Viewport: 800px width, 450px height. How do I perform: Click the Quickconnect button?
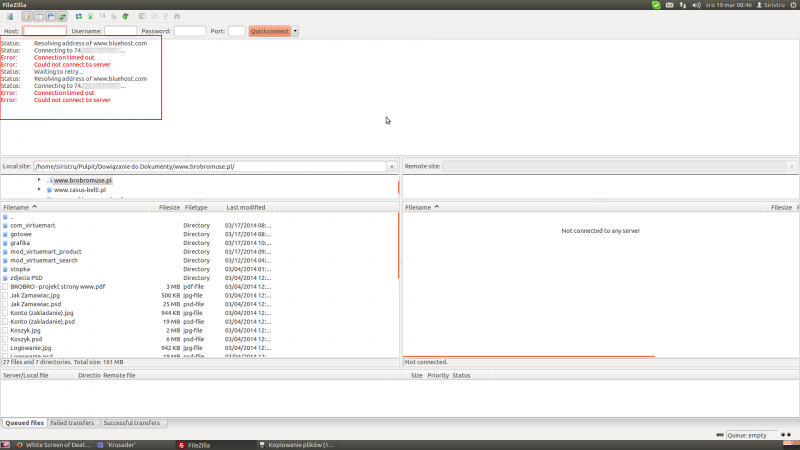pos(270,31)
